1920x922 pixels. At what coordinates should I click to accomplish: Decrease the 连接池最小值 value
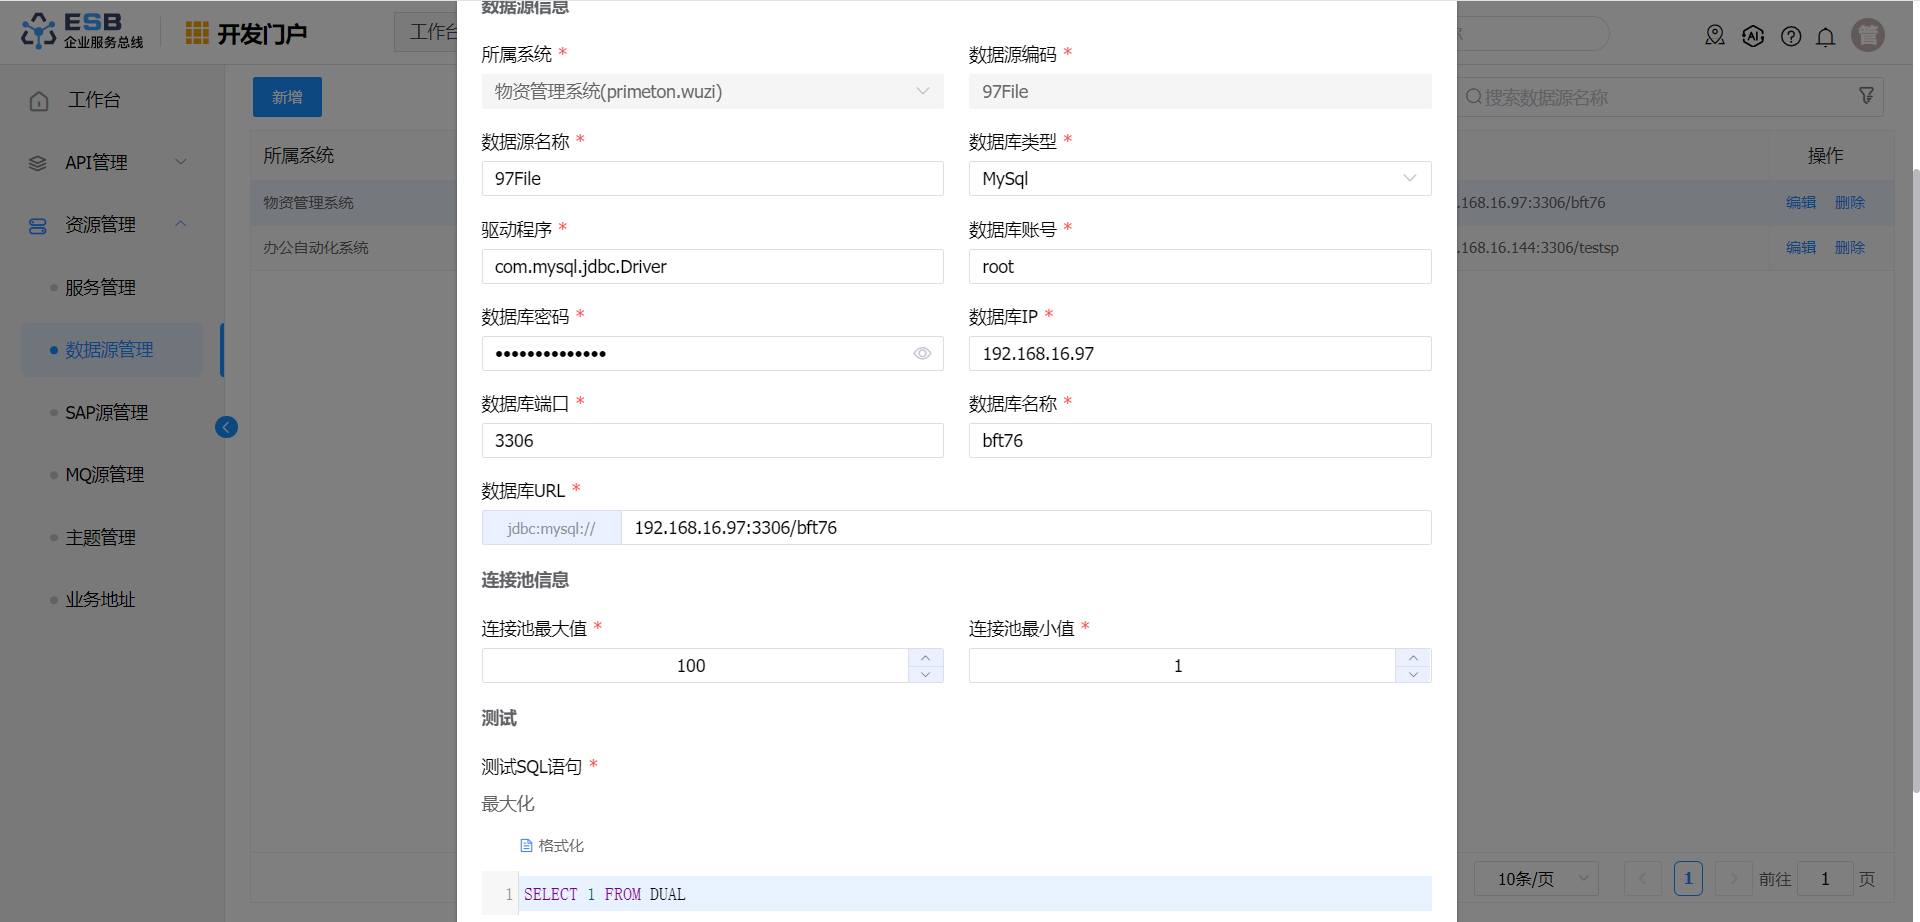1413,674
